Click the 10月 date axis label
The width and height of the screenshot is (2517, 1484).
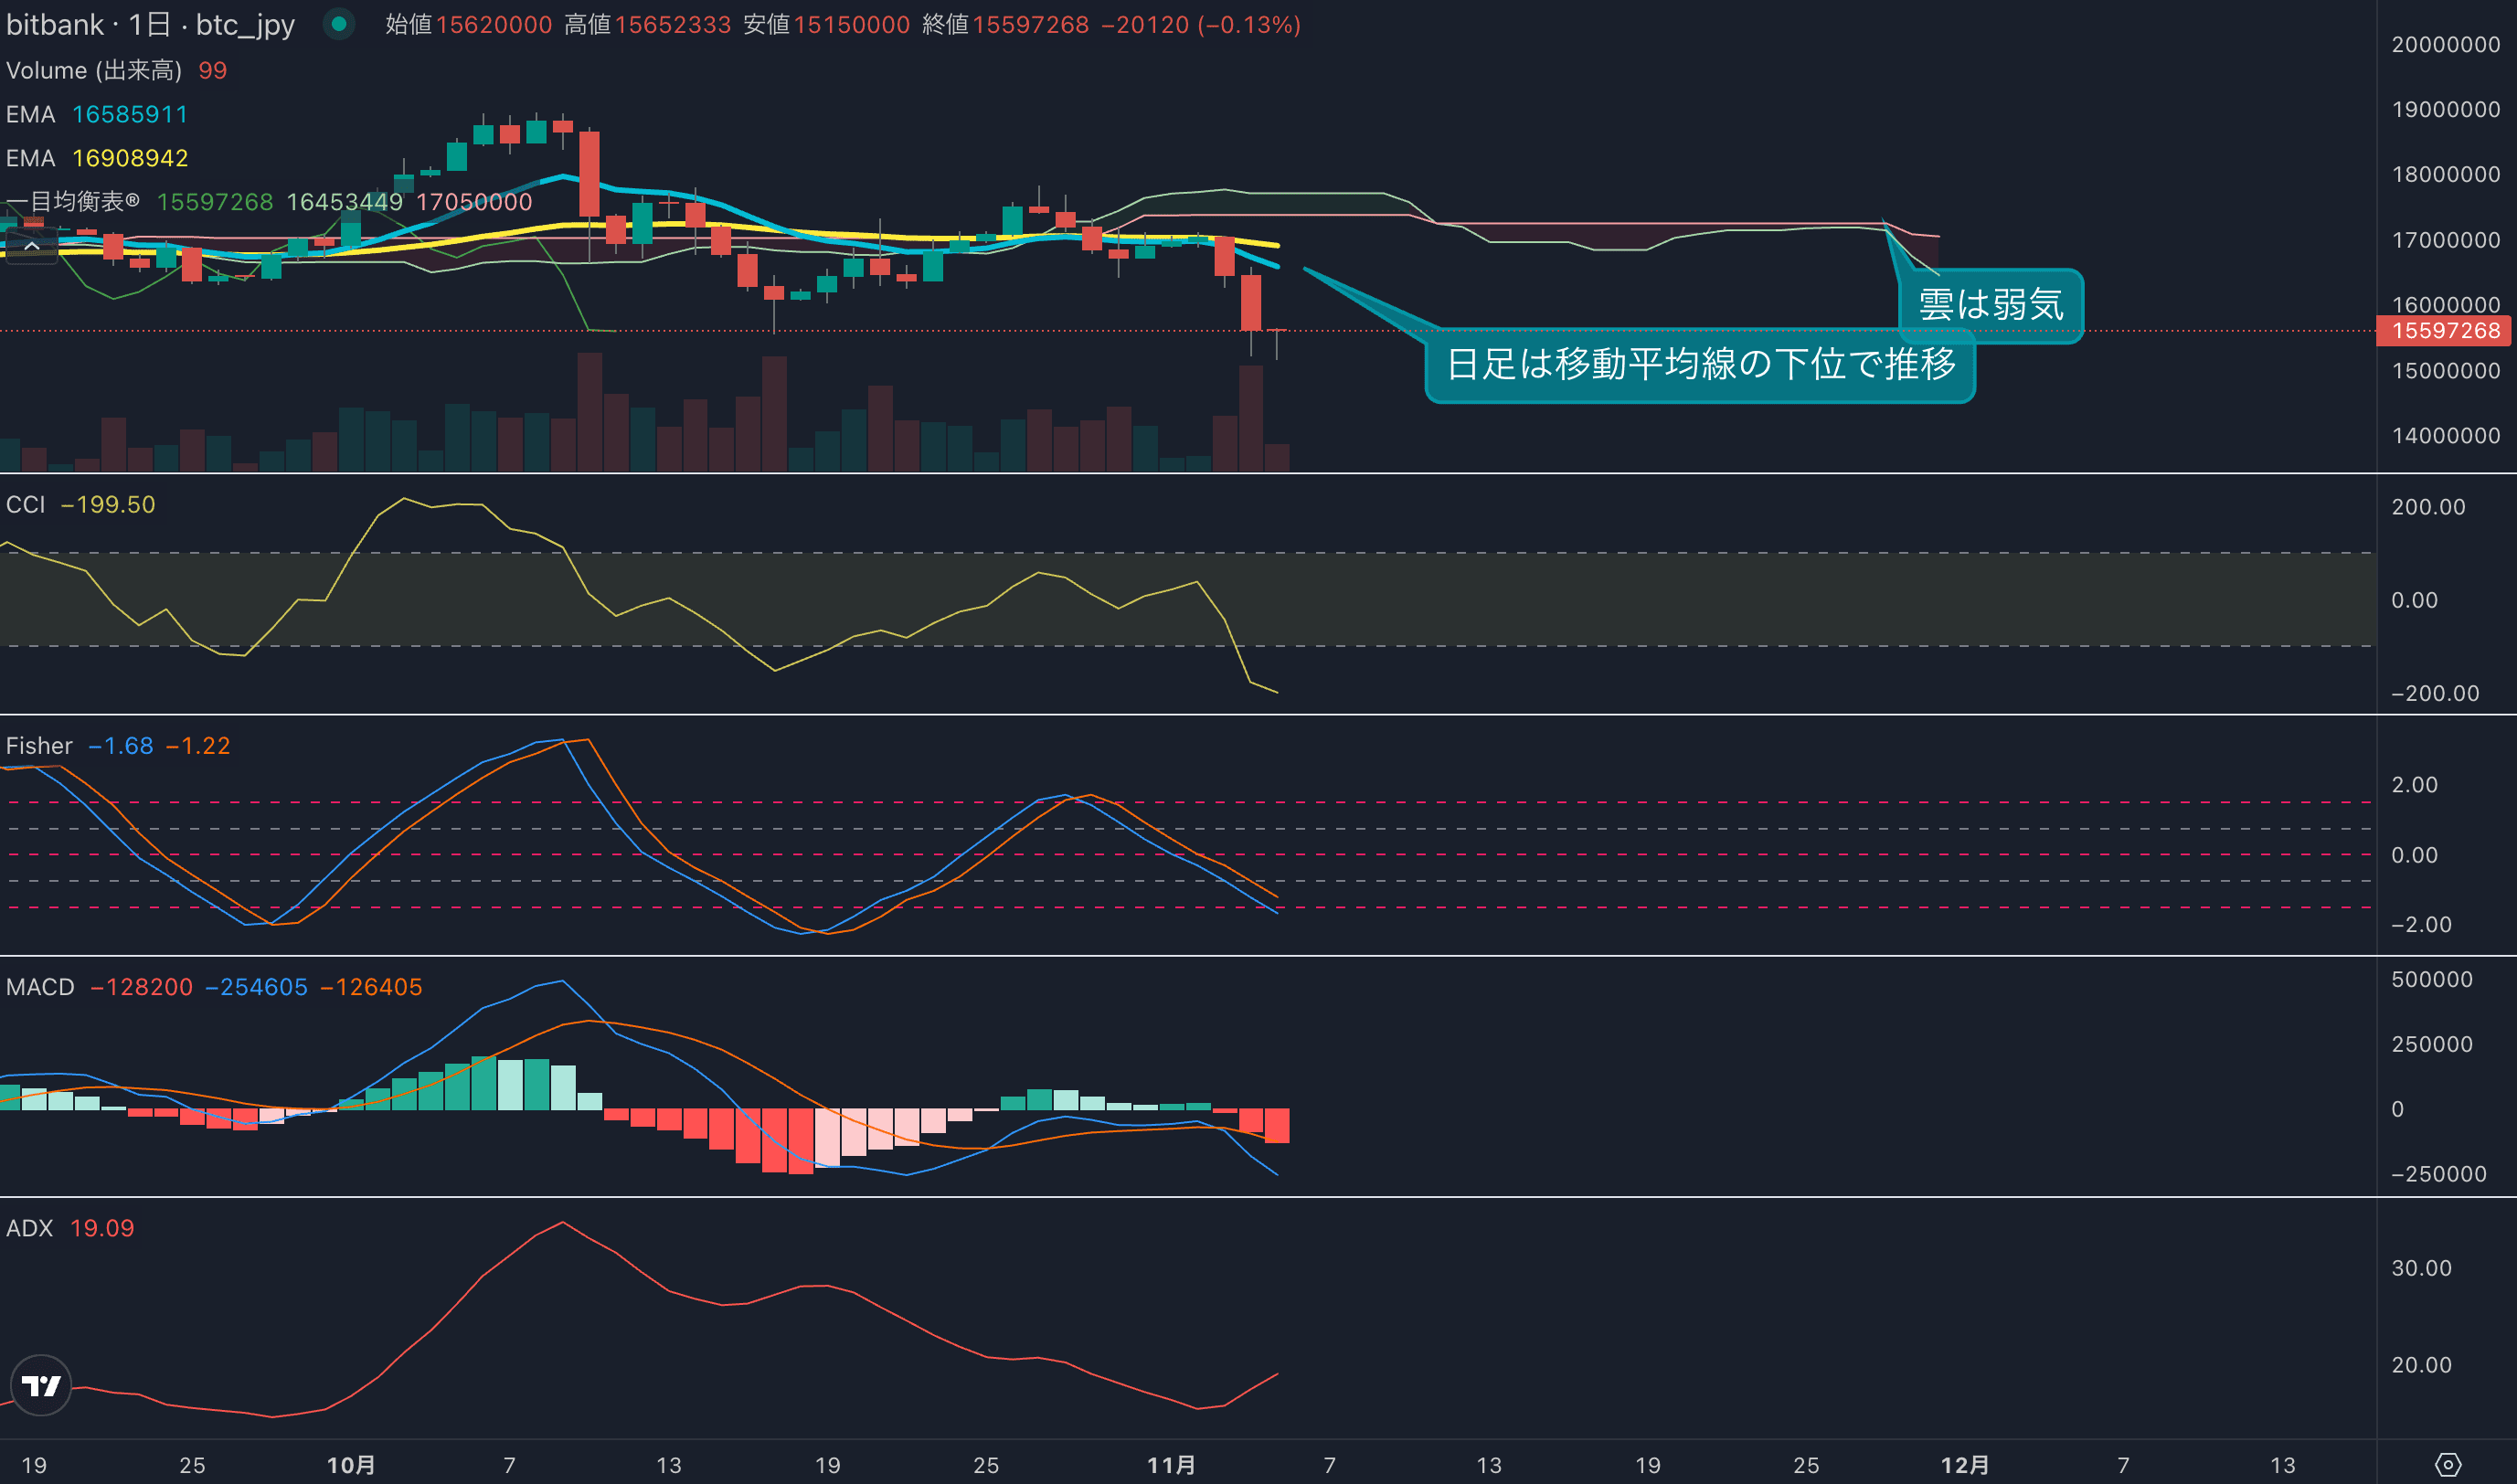tap(351, 1465)
